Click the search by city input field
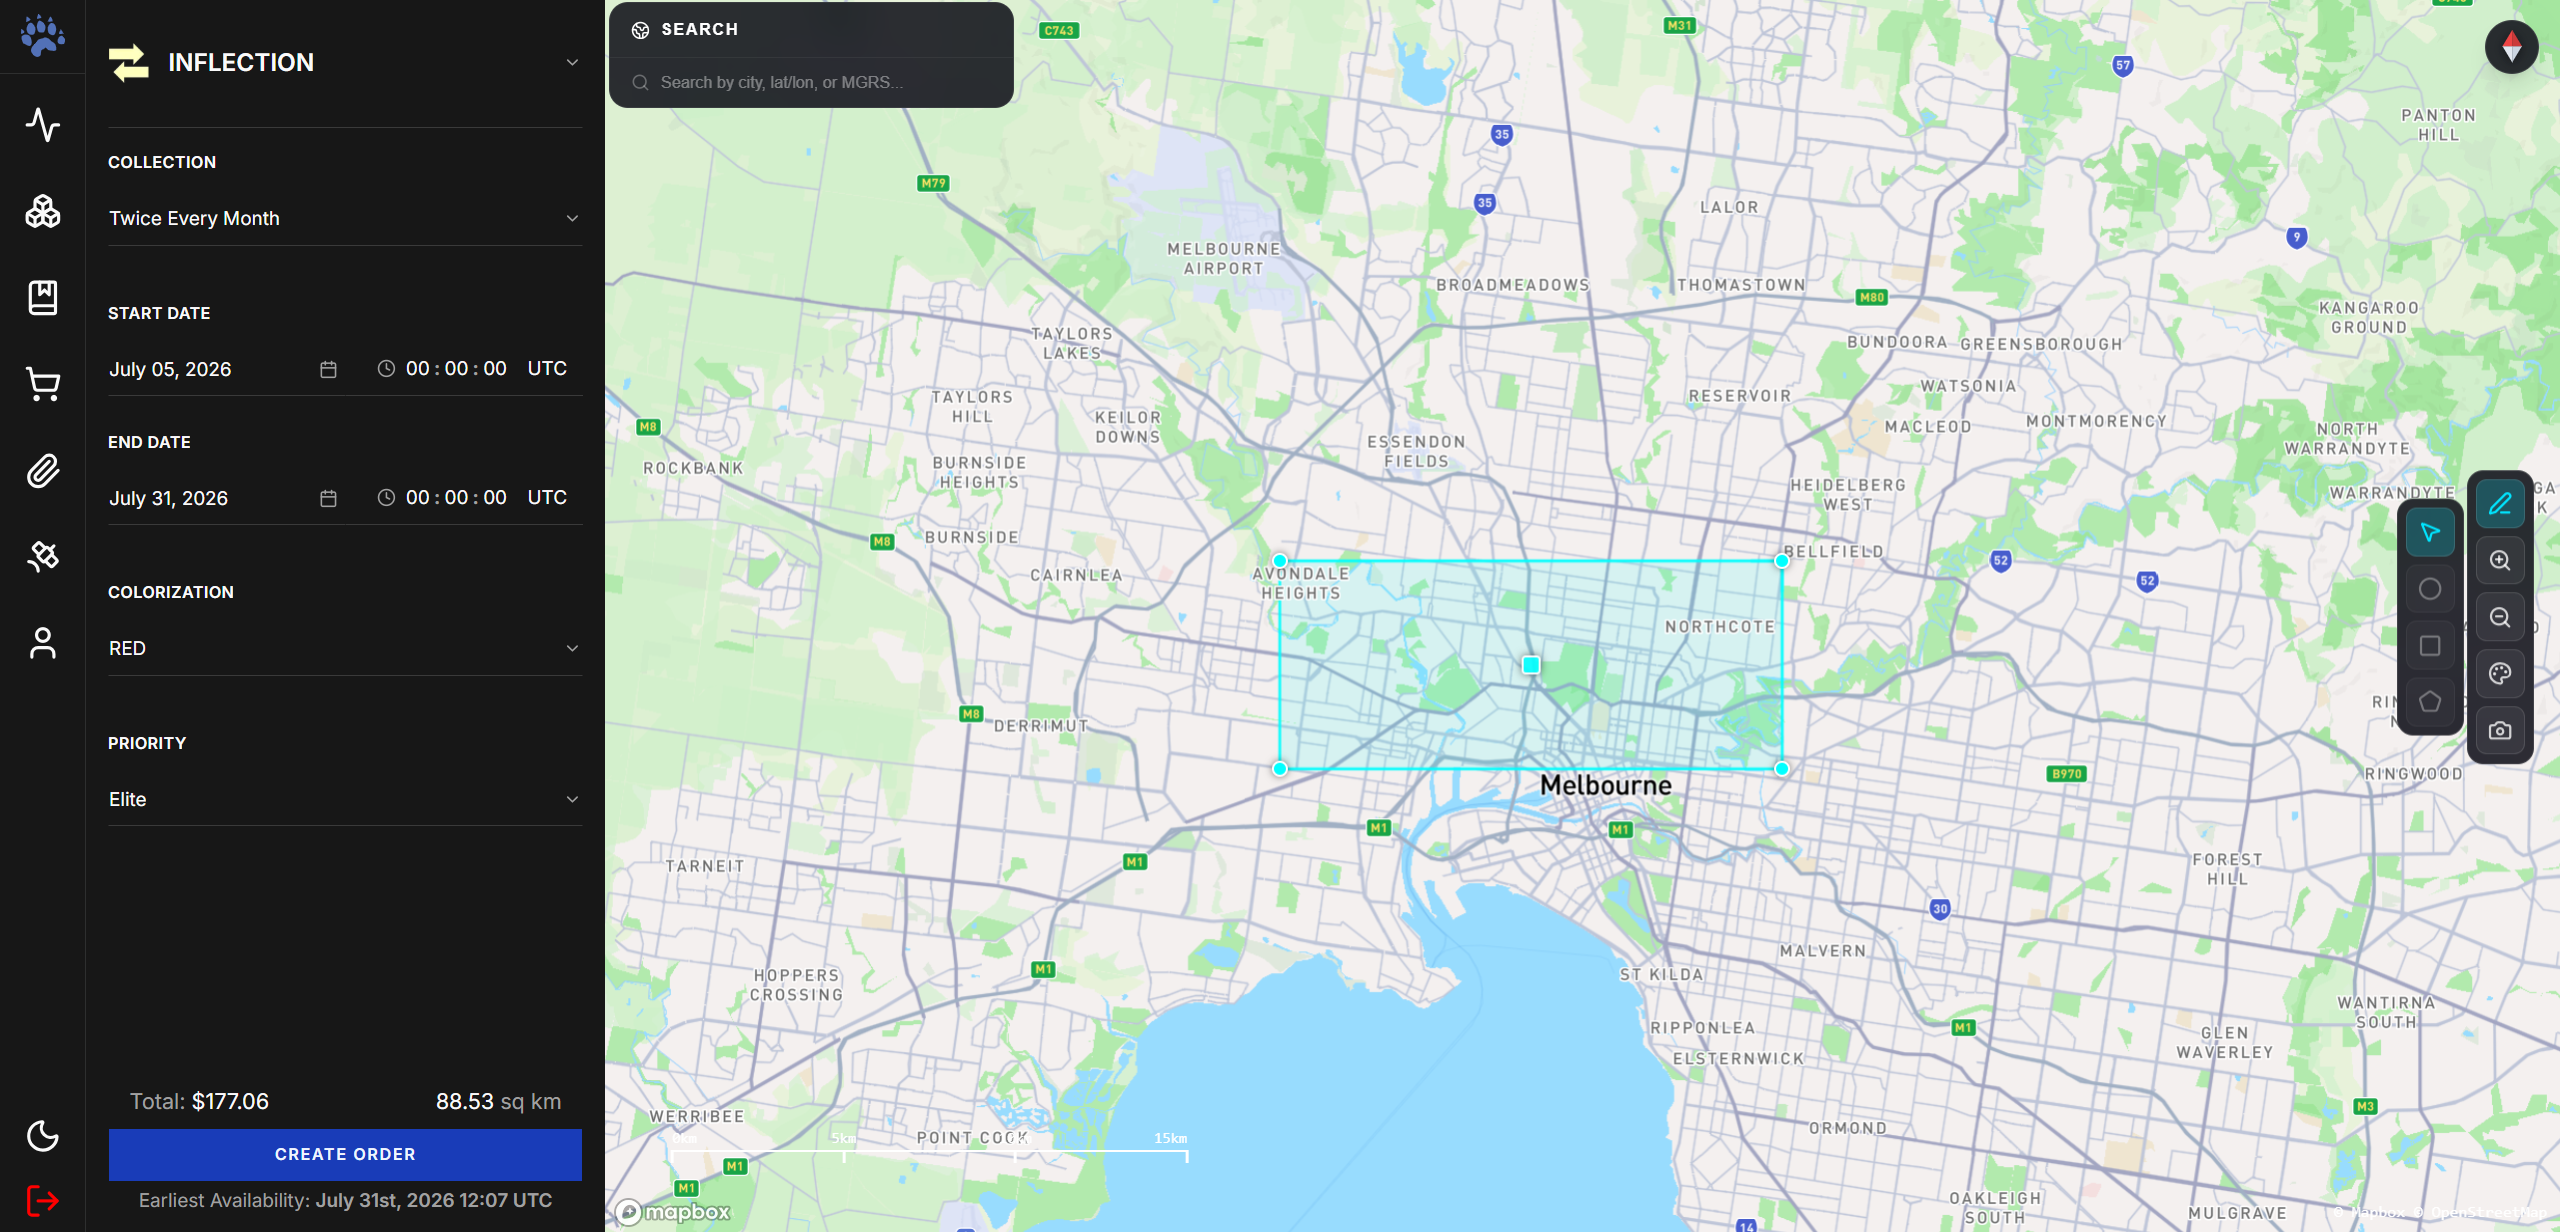The image size is (2560, 1232). pos(811,82)
